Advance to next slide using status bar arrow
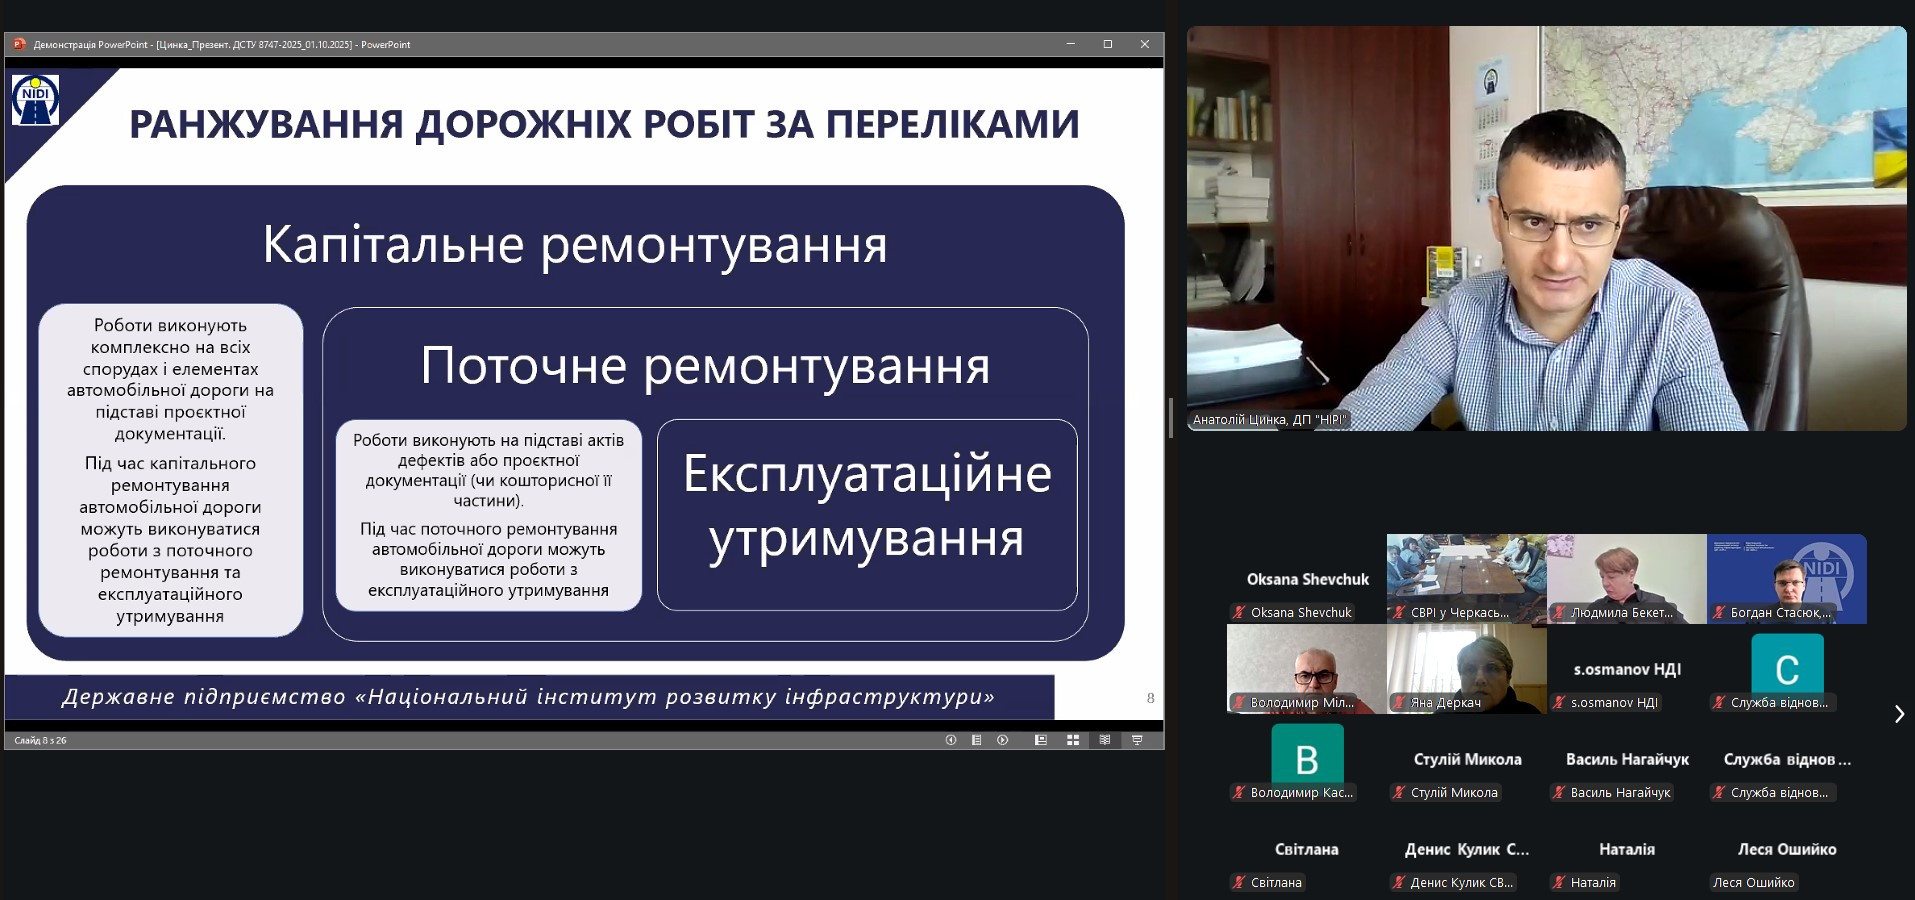This screenshot has width=1915, height=900. pyautogui.click(x=1002, y=740)
